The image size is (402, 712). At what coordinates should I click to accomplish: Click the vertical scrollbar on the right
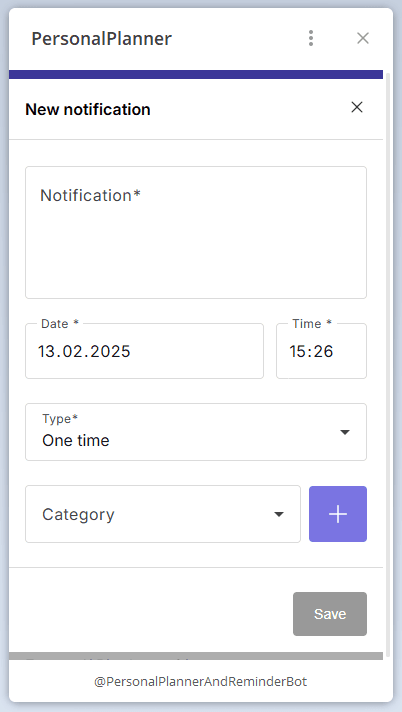(387, 363)
